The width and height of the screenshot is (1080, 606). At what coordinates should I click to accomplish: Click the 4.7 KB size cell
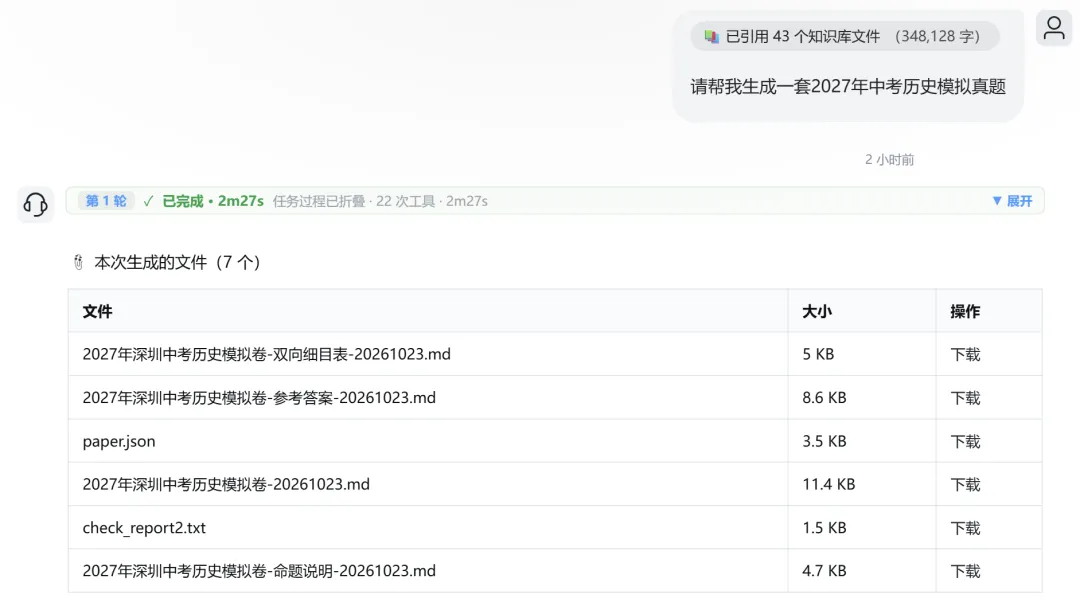coord(824,572)
